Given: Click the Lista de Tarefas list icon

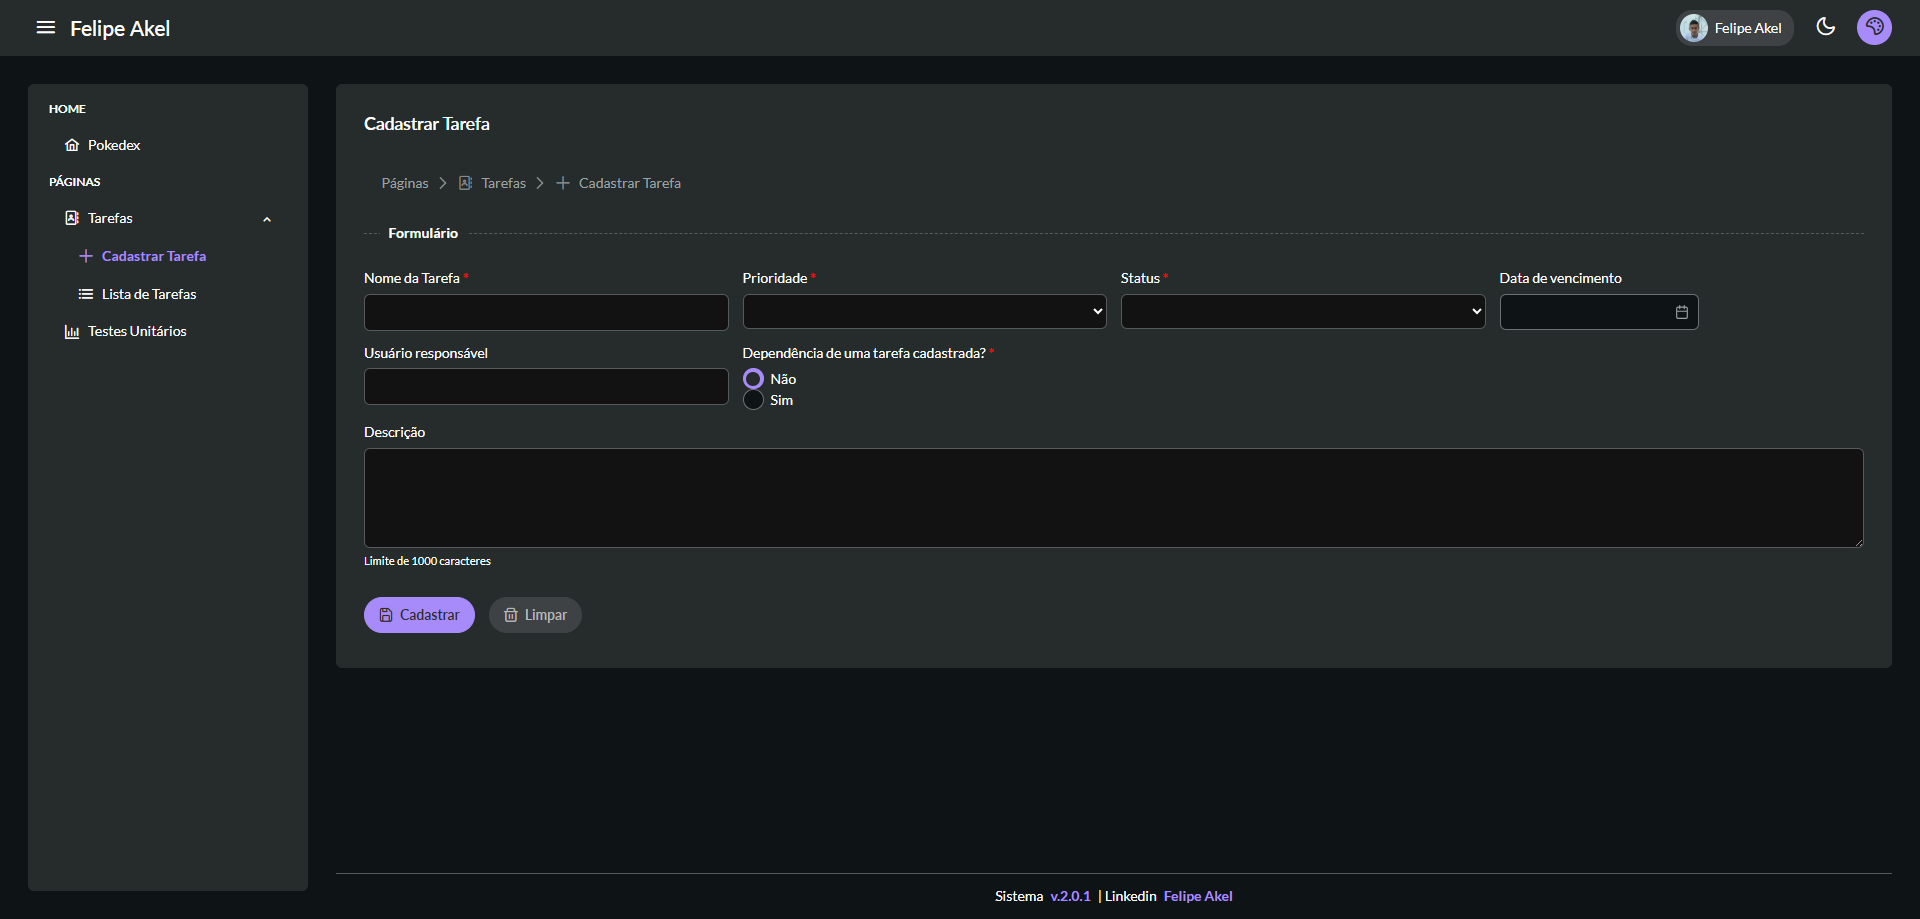Looking at the screenshot, I should coord(86,294).
